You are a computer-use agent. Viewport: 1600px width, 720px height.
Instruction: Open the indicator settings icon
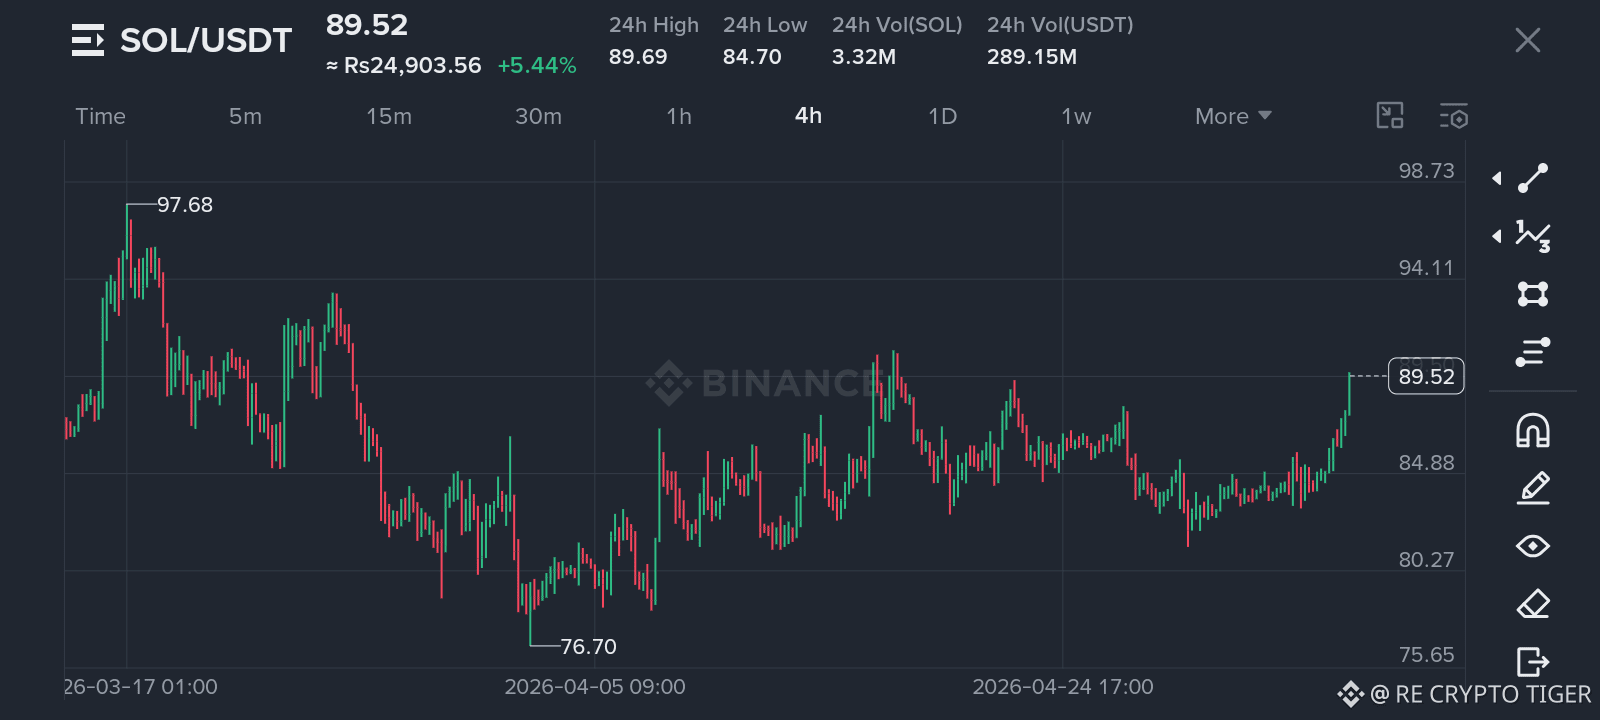point(1454,116)
